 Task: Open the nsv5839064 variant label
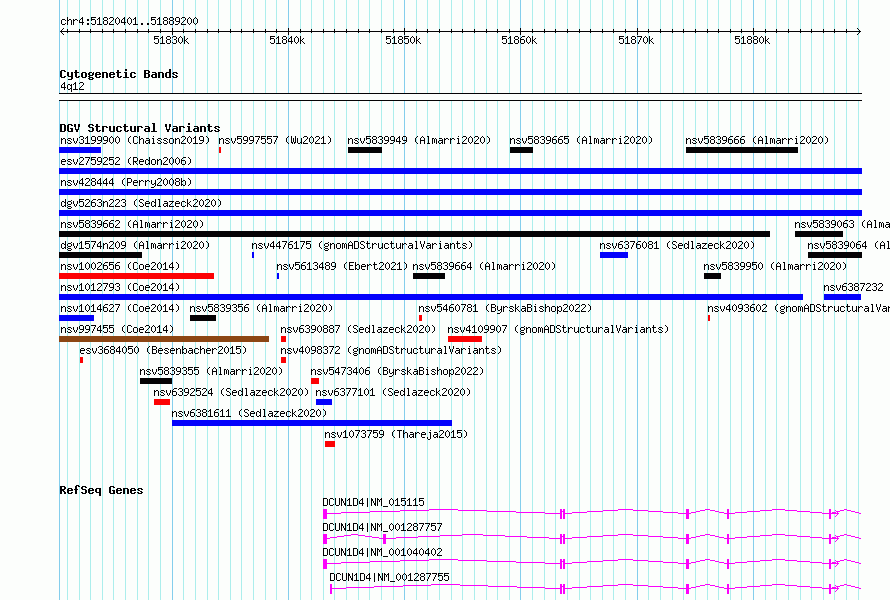pyautogui.click(x=849, y=245)
